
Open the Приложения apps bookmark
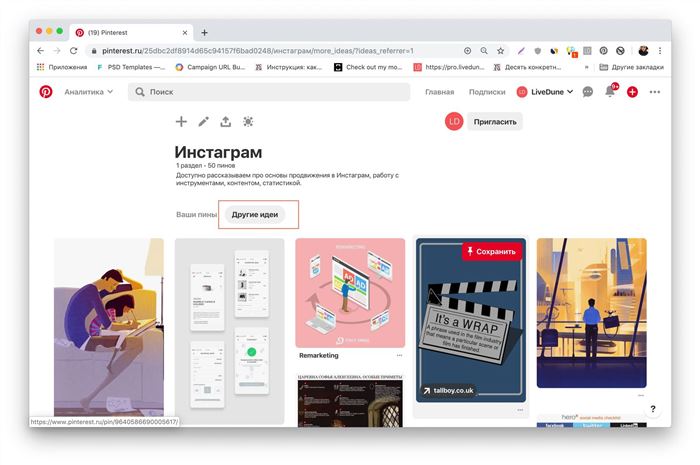click(x=62, y=67)
